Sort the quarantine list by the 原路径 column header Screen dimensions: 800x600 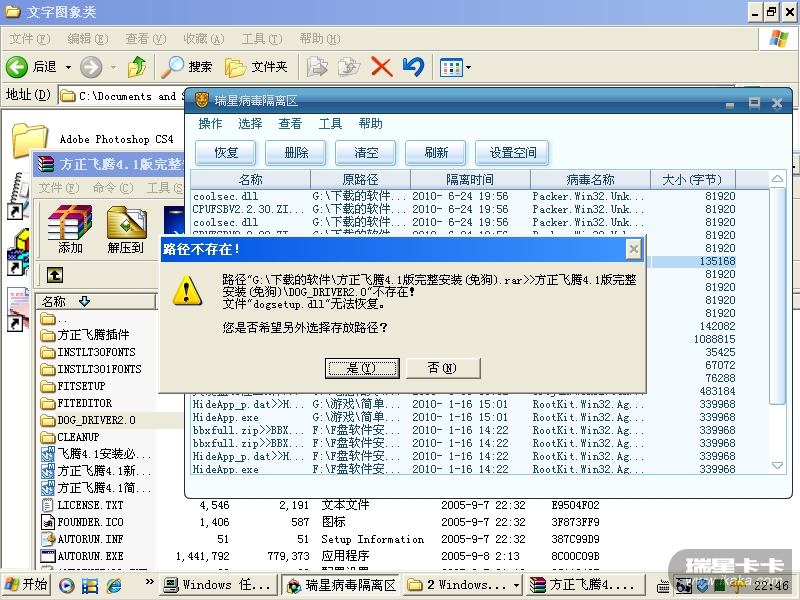(x=360, y=180)
